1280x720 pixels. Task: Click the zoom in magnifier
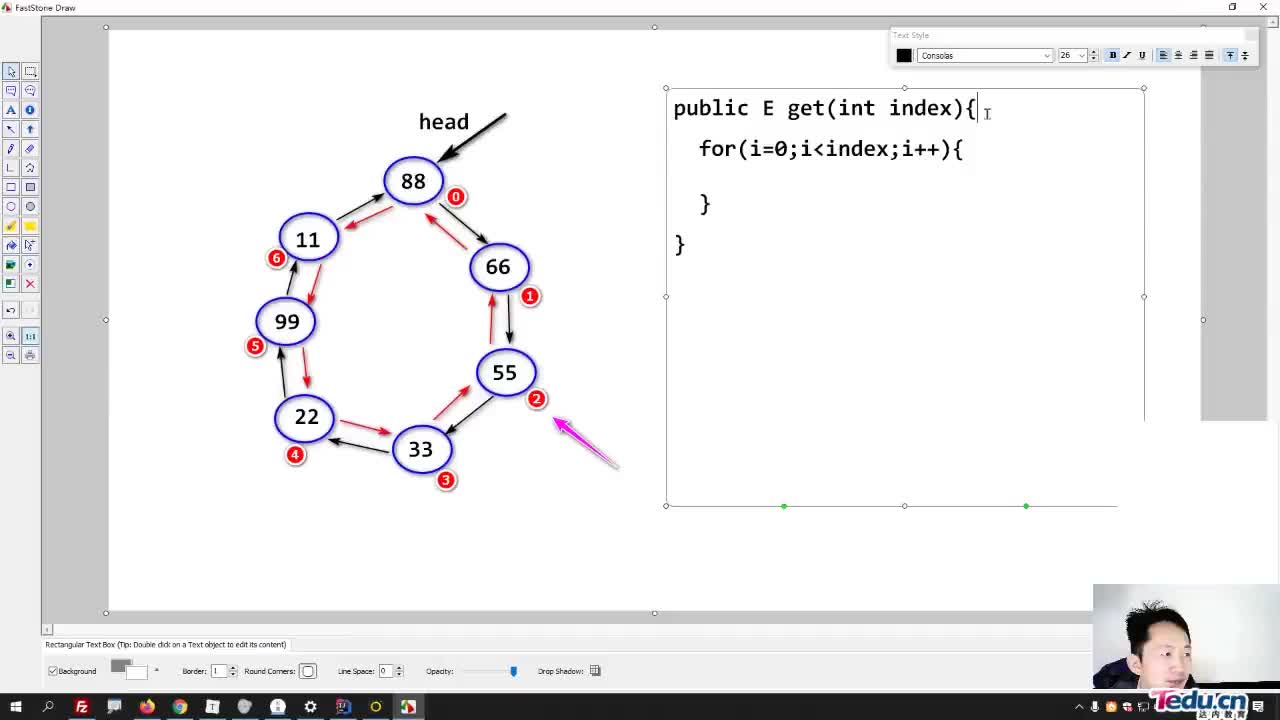pos(11,336)
